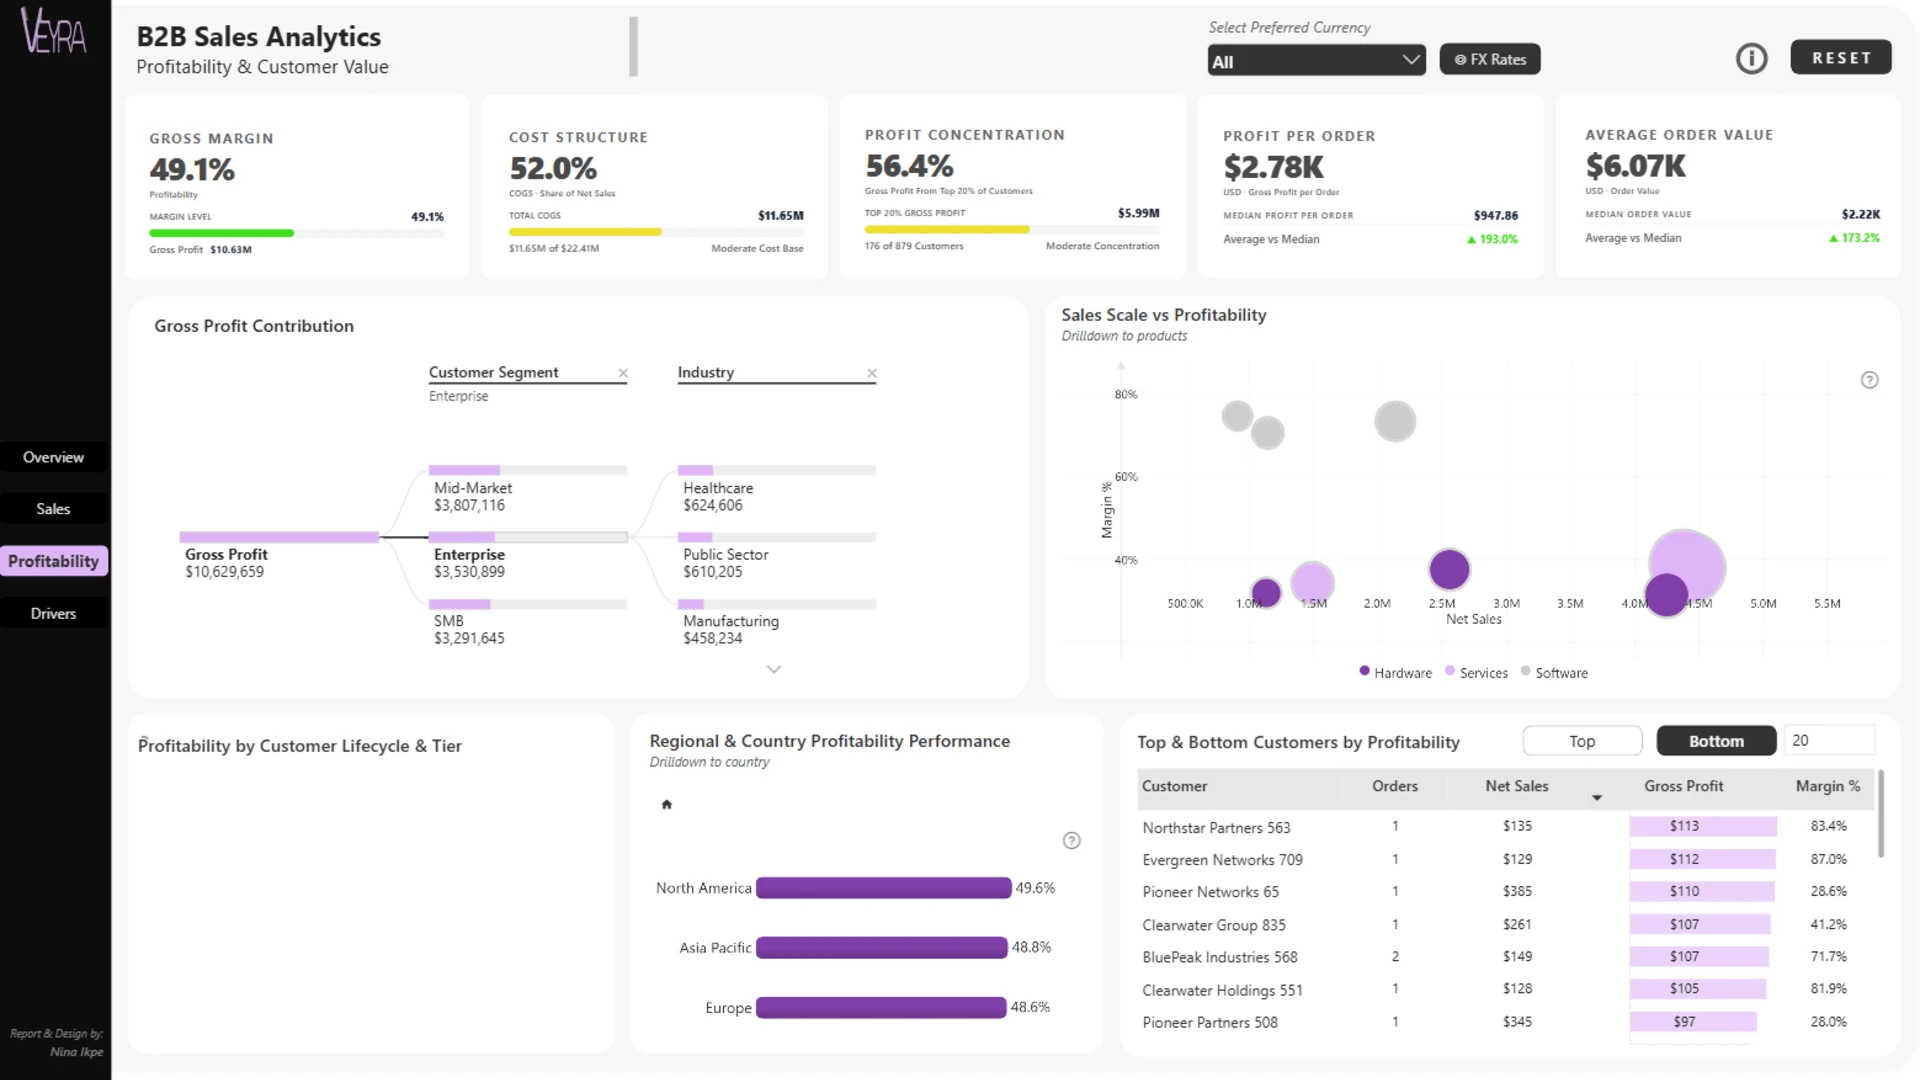This screenshot has width=1920, height=1080.
Task: Click the RESET button
Action: click(1841, 58)
